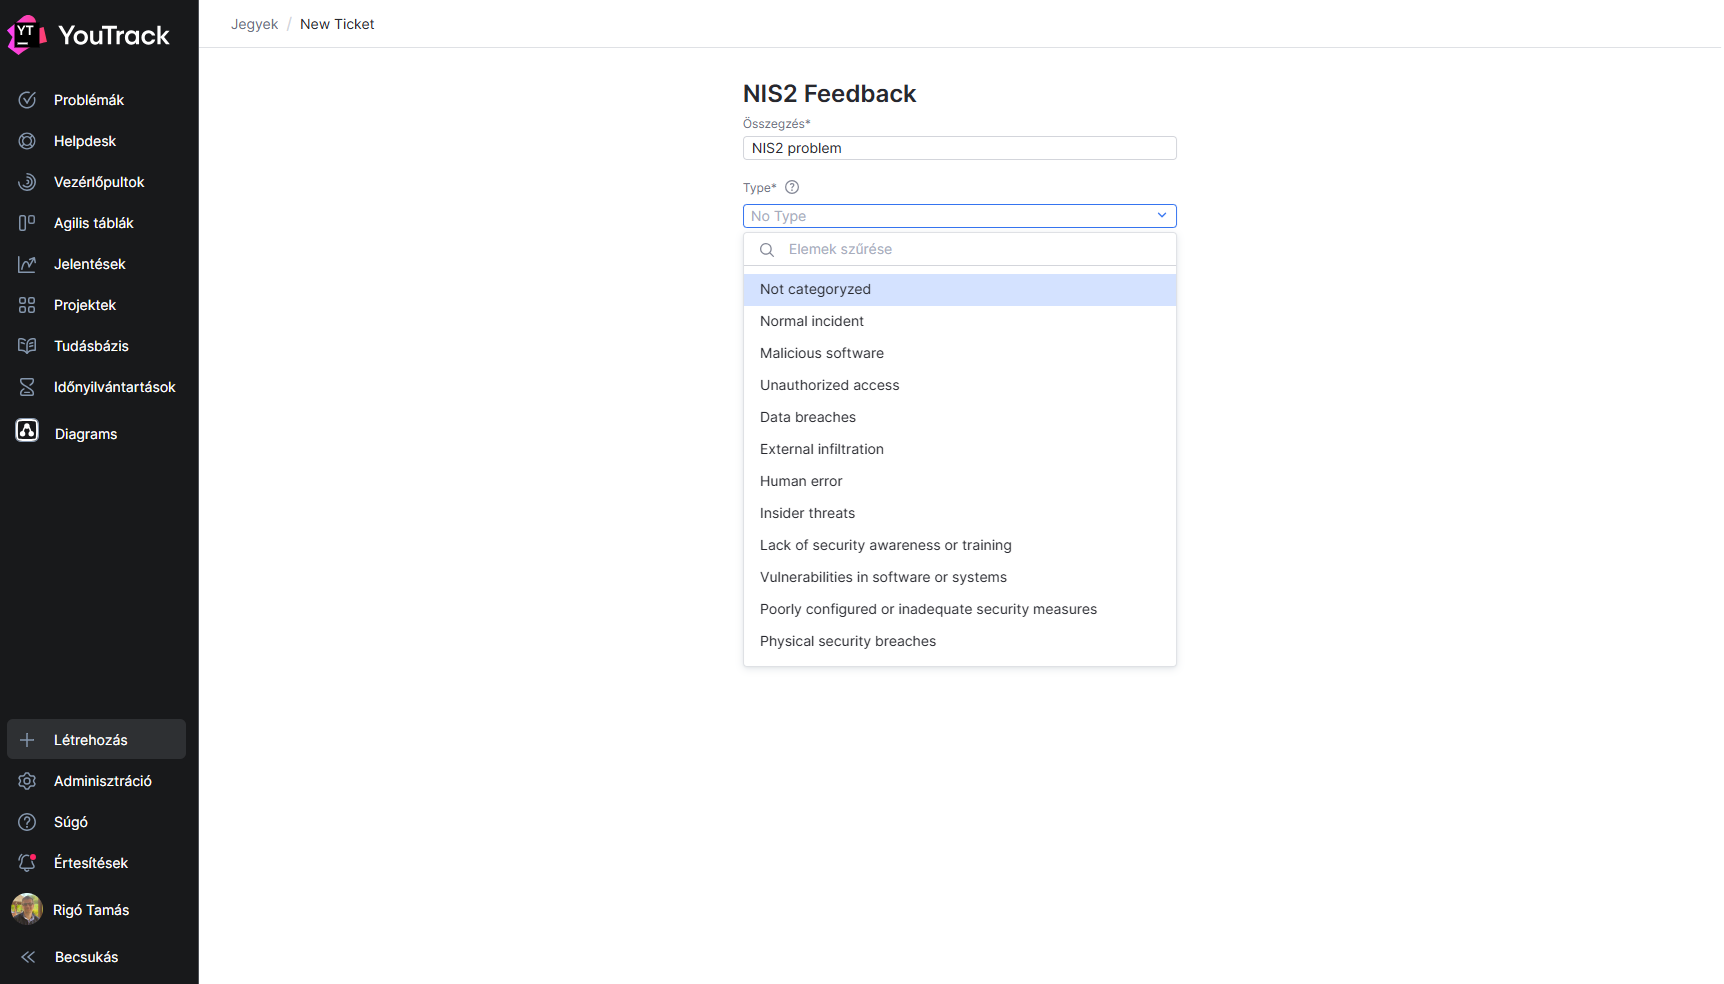Click the Időnyilvántartások hourglass icon
The width and height of the screenshot is (1724, 984).
27,387
